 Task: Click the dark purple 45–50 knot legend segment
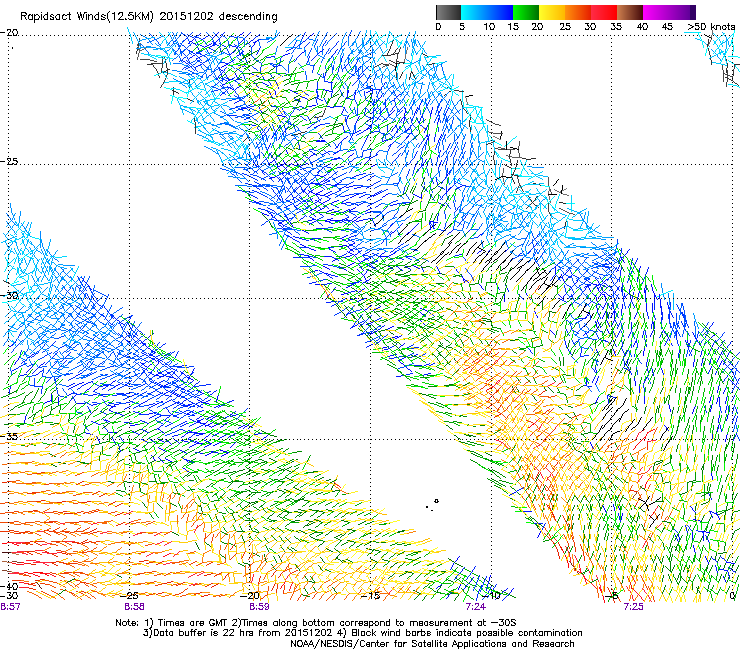(682, 12)
